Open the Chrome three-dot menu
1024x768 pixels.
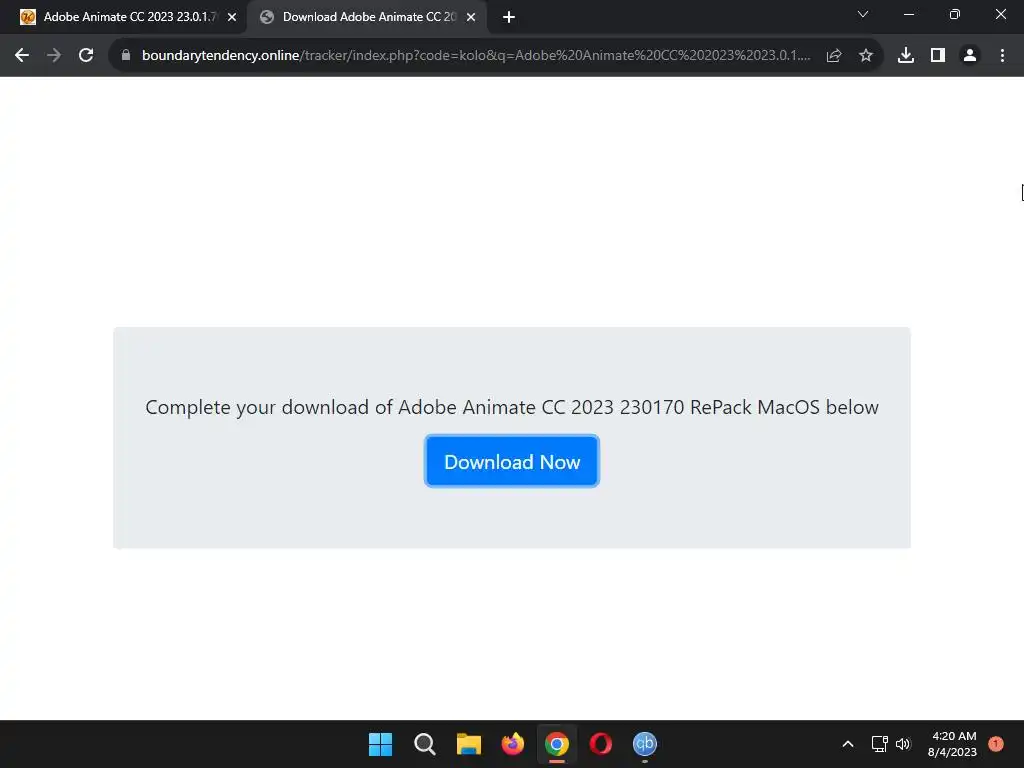(x=1002, y=56)
